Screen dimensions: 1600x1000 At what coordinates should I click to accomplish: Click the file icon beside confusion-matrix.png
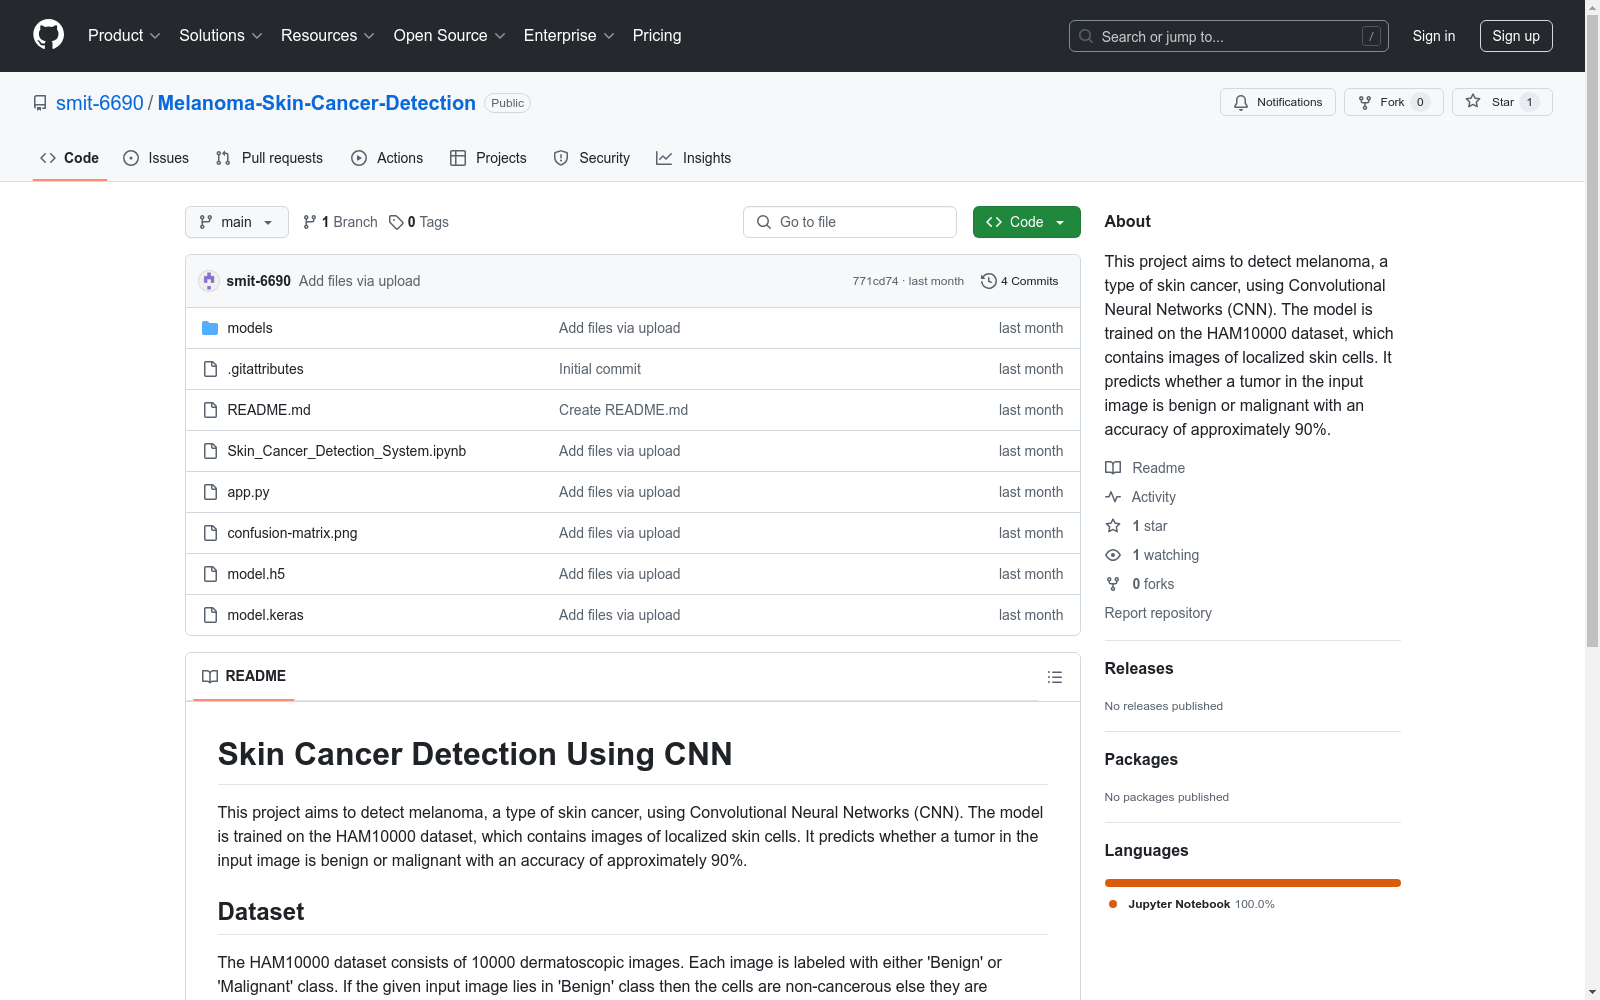tap(210, 533)
